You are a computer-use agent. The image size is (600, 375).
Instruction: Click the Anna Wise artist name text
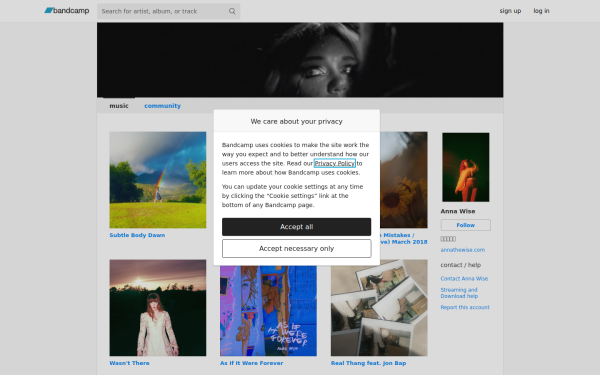[x=458, y=211]
